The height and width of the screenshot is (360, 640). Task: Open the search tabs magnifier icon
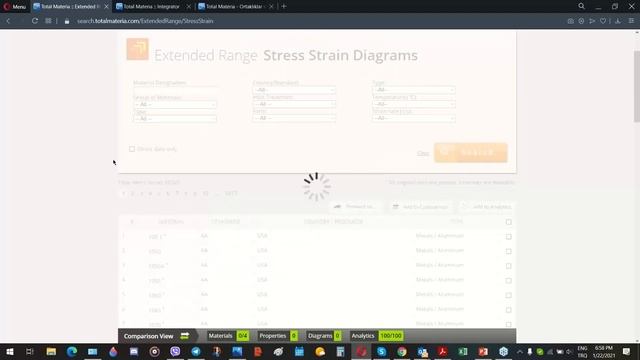[581, 6]
